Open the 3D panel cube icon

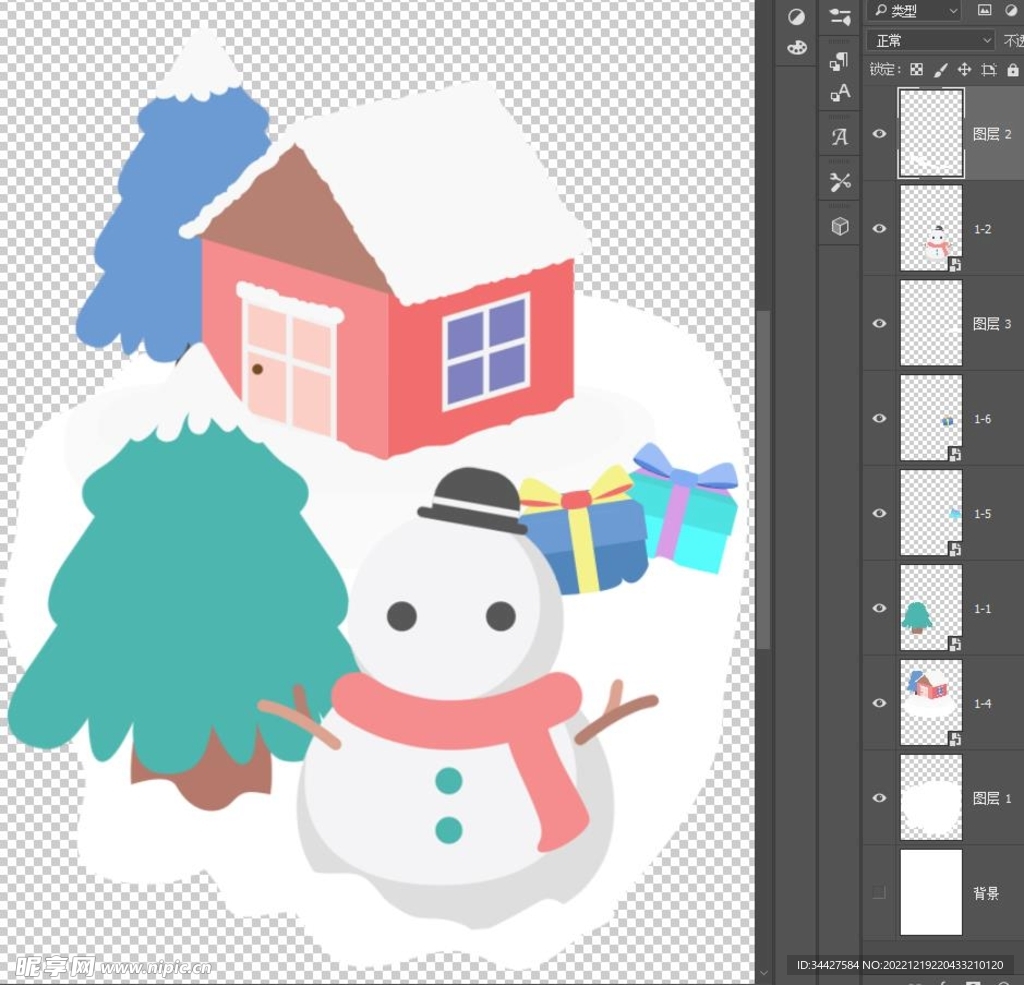click(840, 227)
